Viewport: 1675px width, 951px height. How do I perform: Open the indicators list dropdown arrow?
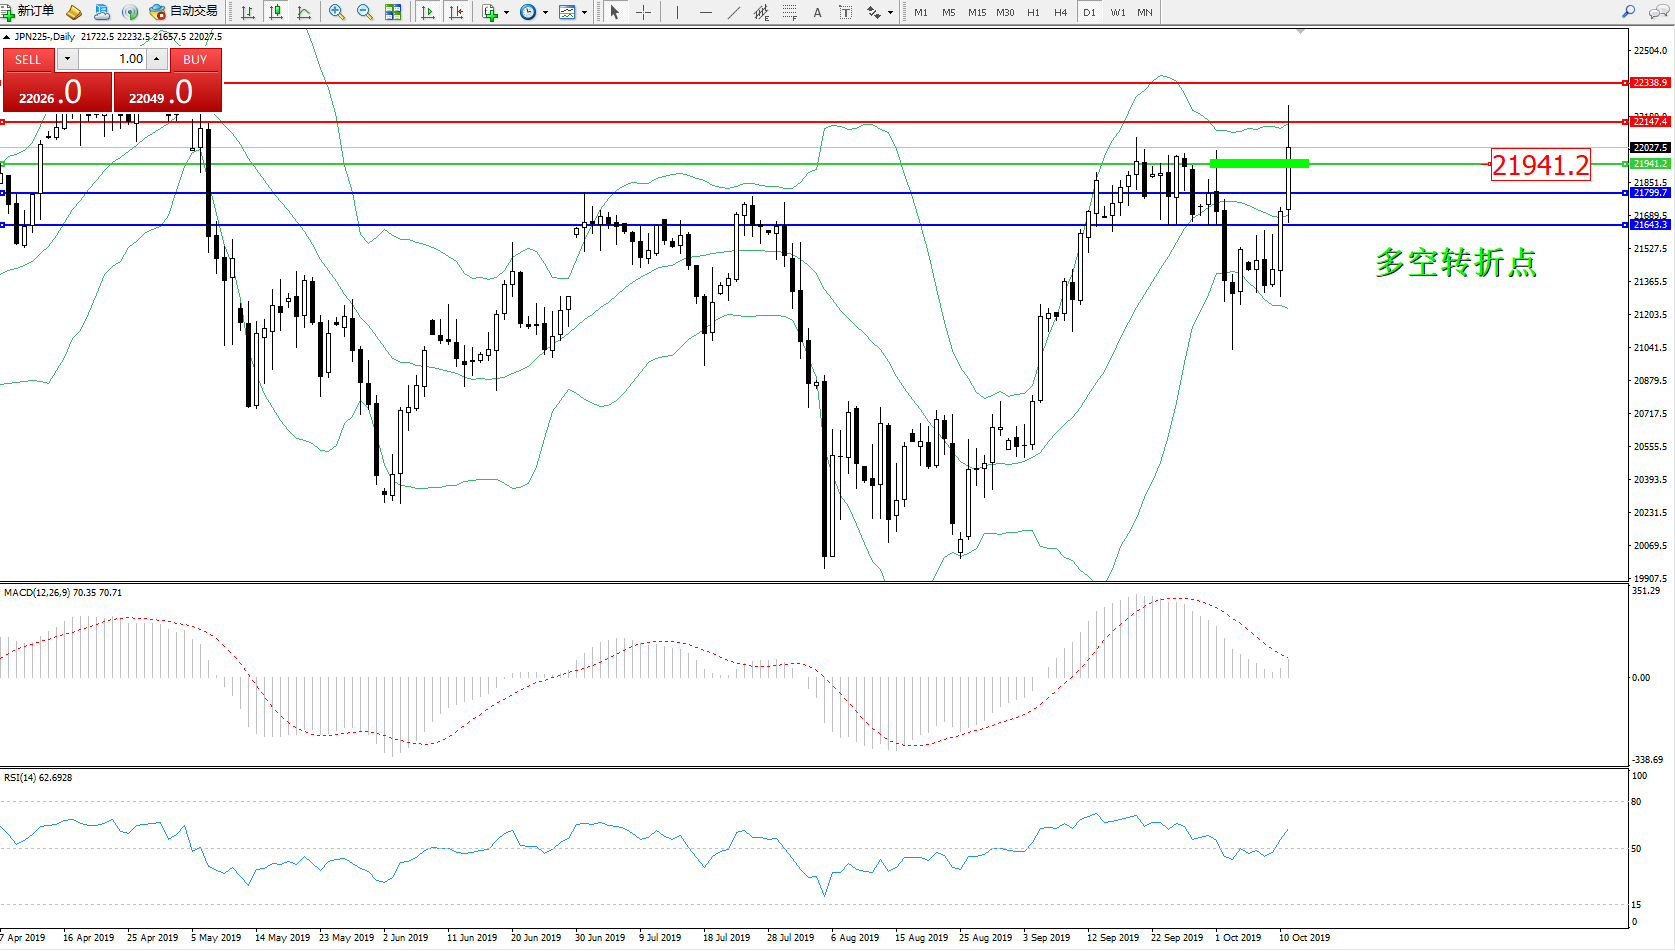[506, 13]
